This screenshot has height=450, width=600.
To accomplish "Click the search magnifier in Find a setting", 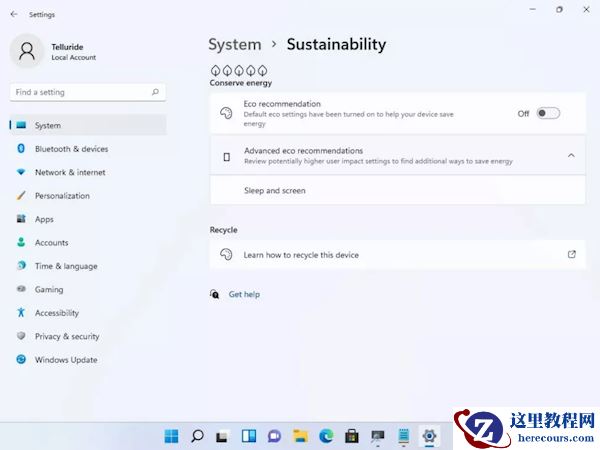I will point(155,92).
